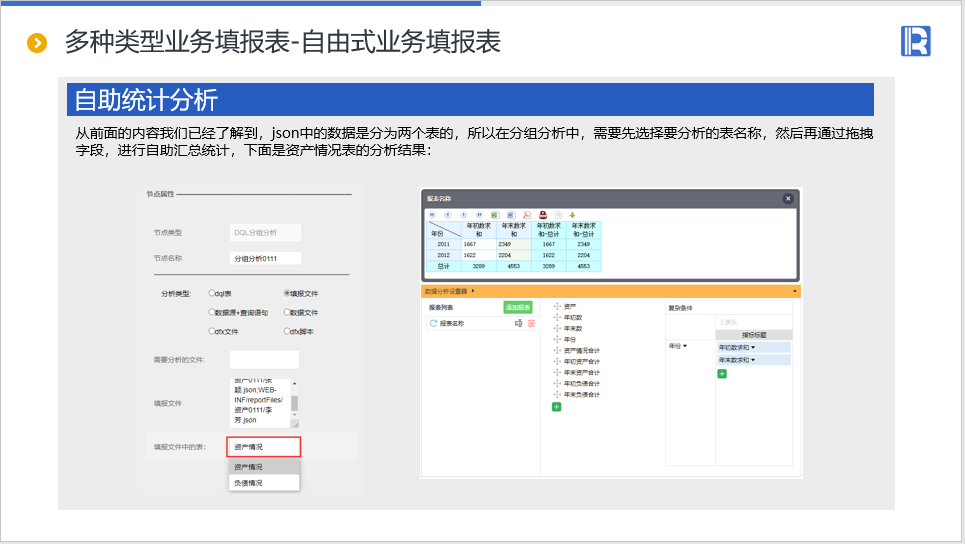Screen dimensions: 965x544
Task: Open the 年份 dropdown arrow
Action: pyautogui.click(x=685, y=346)
